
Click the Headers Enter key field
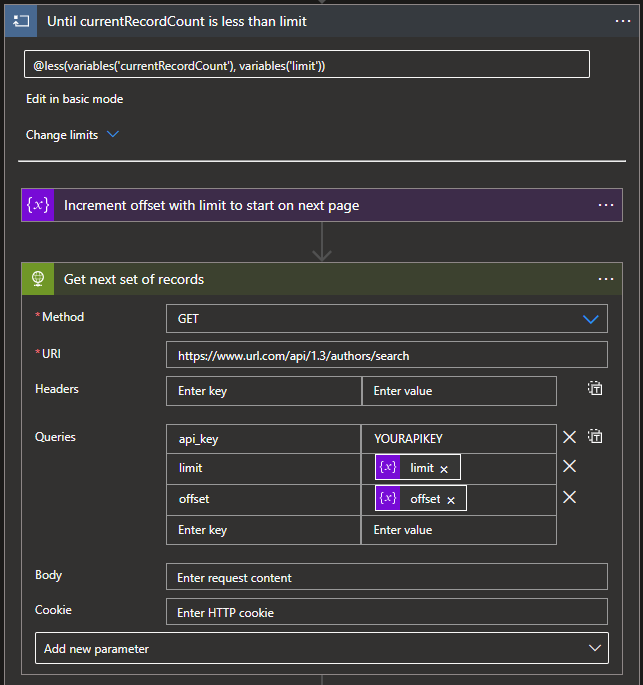point(263,391)
